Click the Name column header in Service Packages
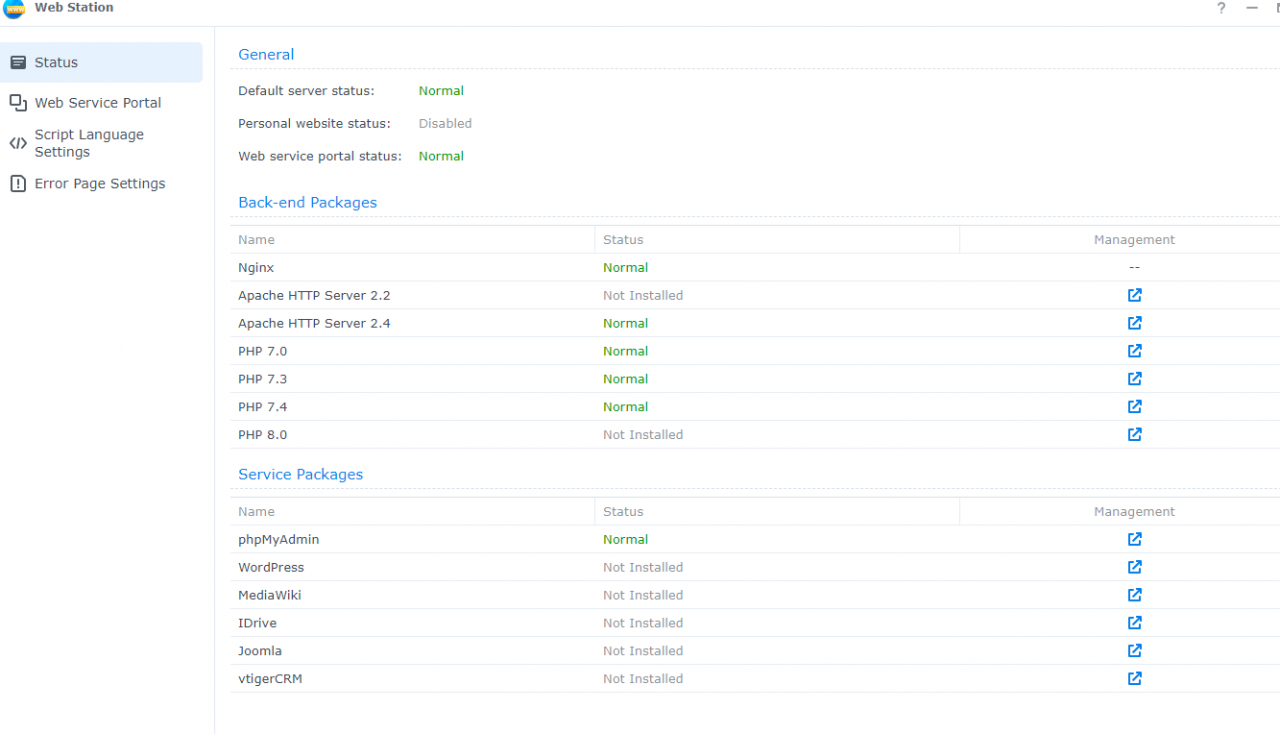 pos(256,512)
